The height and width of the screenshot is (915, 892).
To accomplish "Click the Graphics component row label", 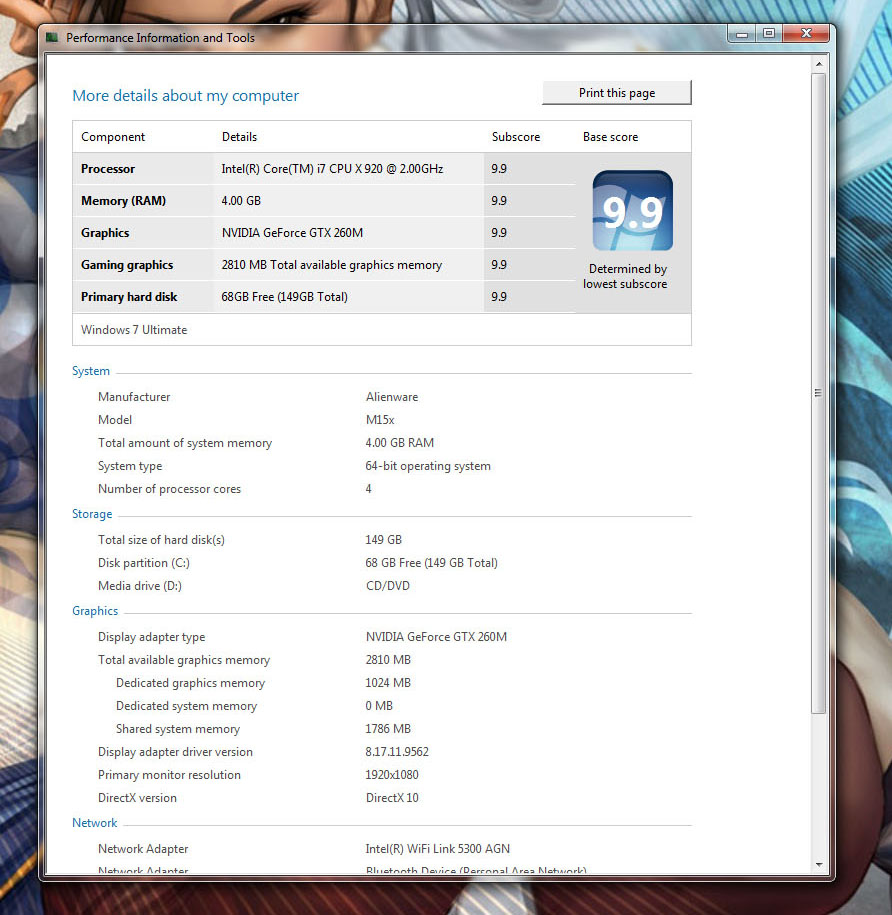I will [105, 233].
